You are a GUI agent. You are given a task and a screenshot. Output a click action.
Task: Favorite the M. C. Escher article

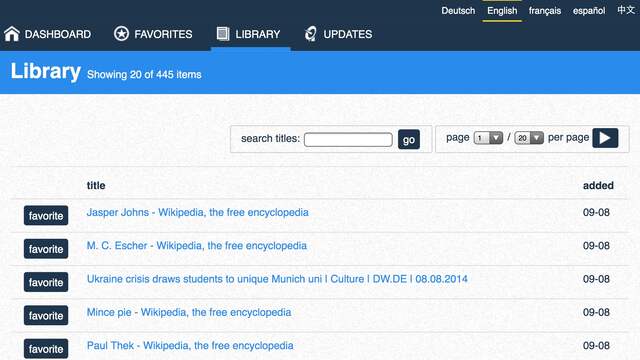tap(46, 249)
